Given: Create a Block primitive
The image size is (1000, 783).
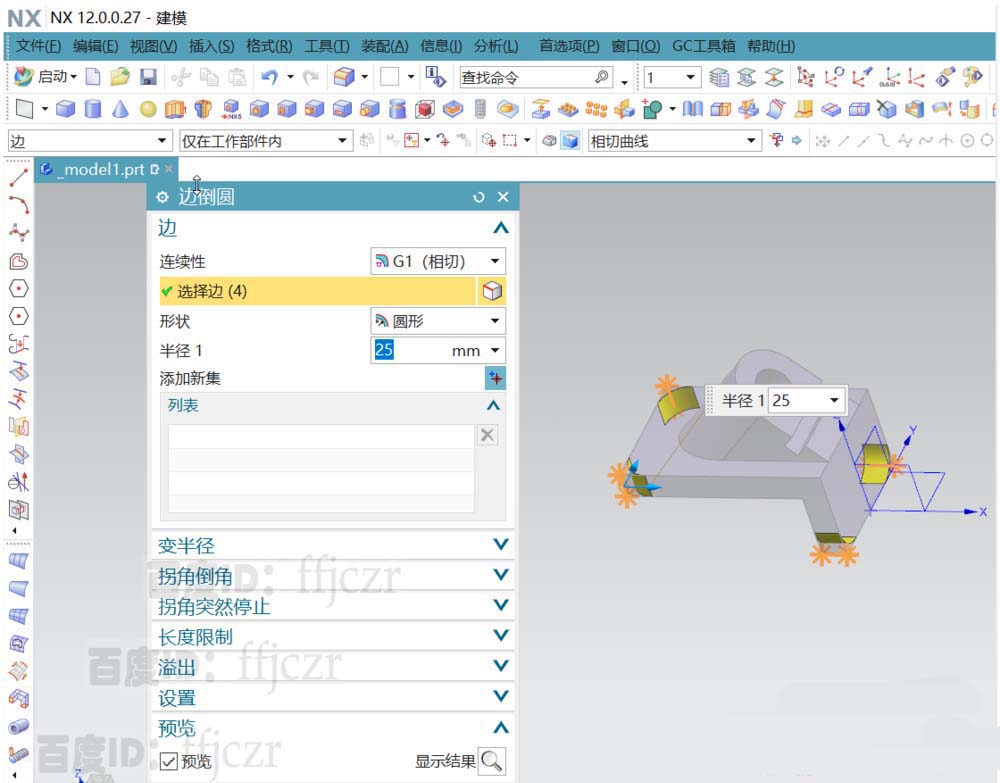Looking at the screenshot, I should (65, 109).
